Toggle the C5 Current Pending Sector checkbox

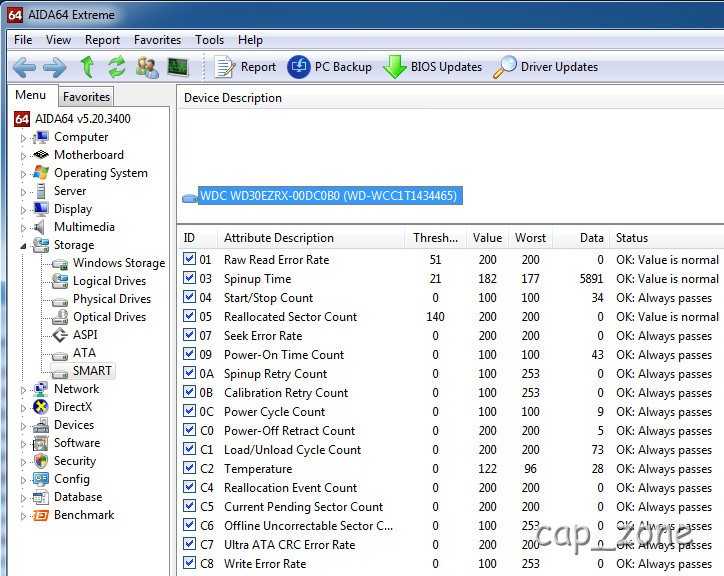coord(189,506)
